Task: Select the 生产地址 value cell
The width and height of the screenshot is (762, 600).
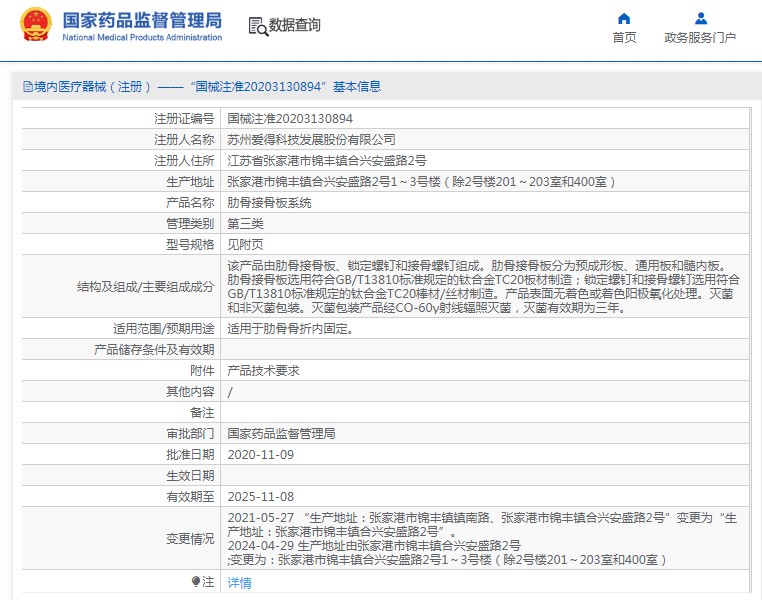Action: [485, 182]
